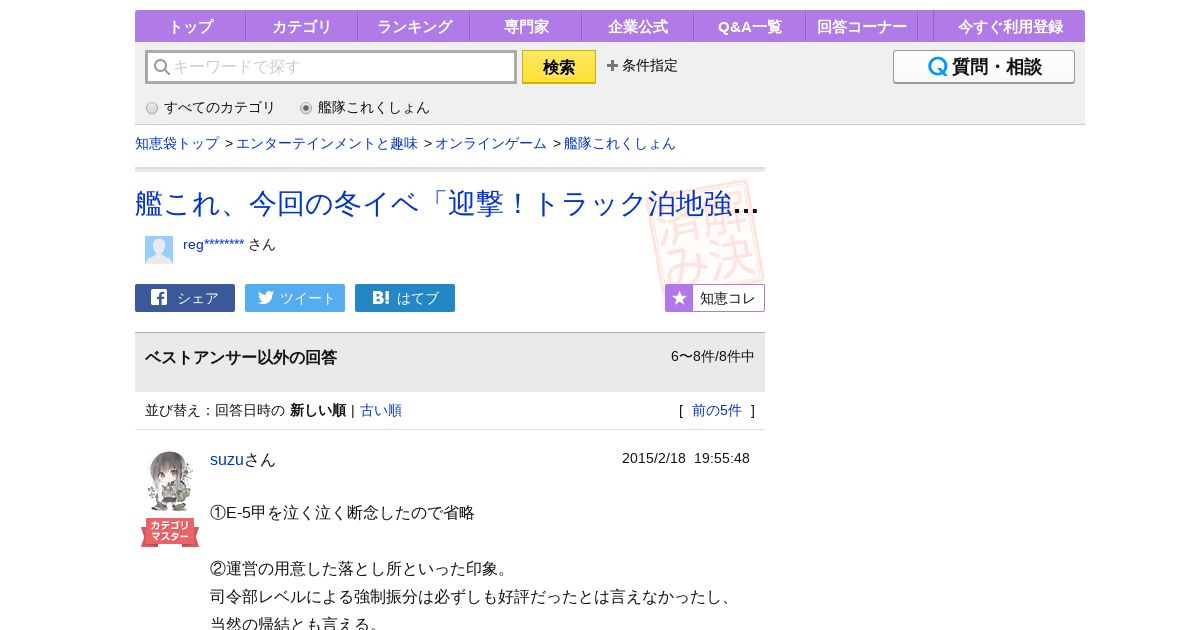Switch to the ランキング tab
The height and width of the screenshot is (630, 1200).
coord(414,26)
